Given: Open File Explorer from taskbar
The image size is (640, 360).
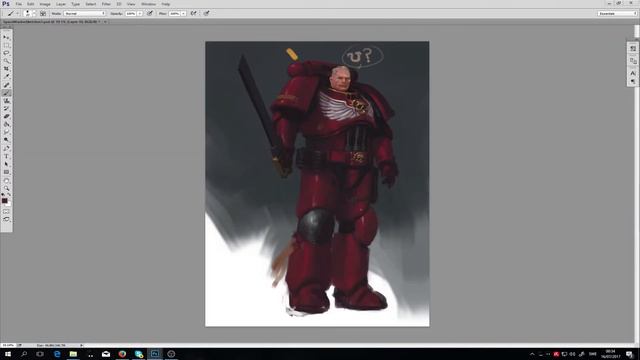Looking at the screenshot, I should pyautogui.click(x=73, y=354).
